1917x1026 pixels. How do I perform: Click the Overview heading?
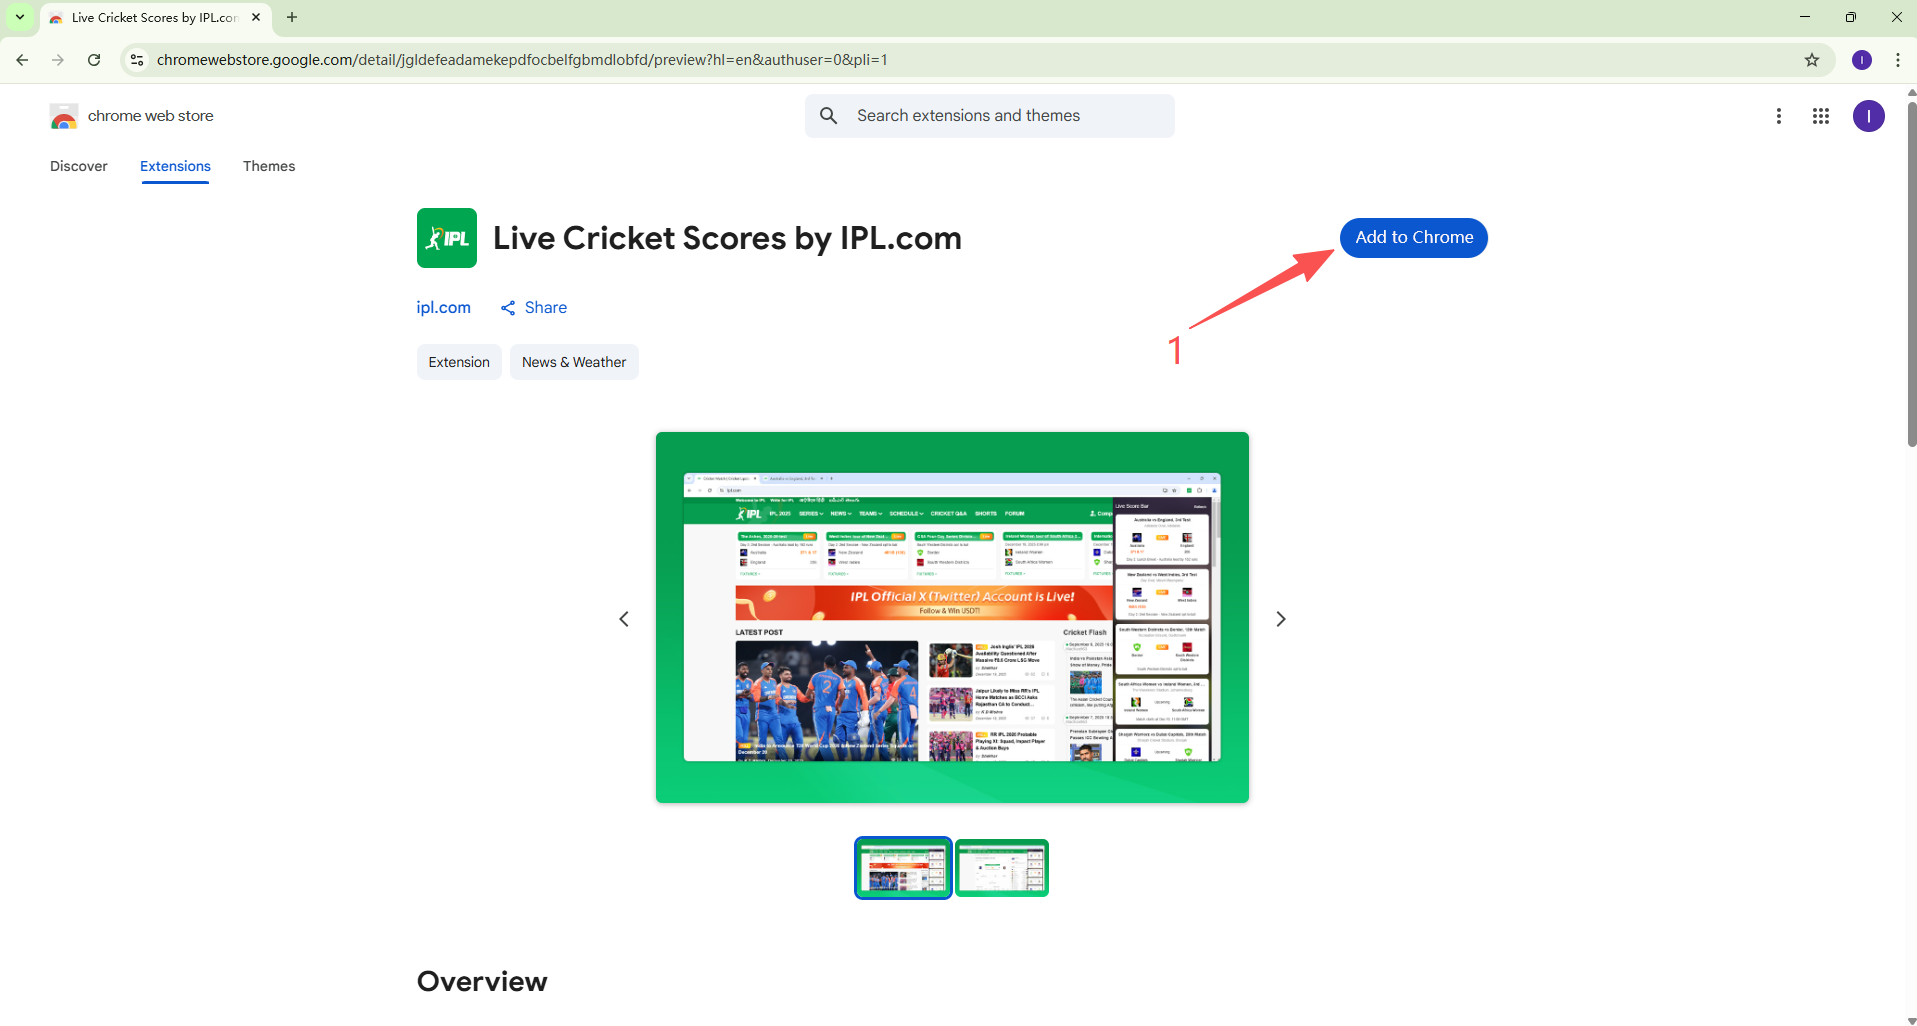pos(482,981)
